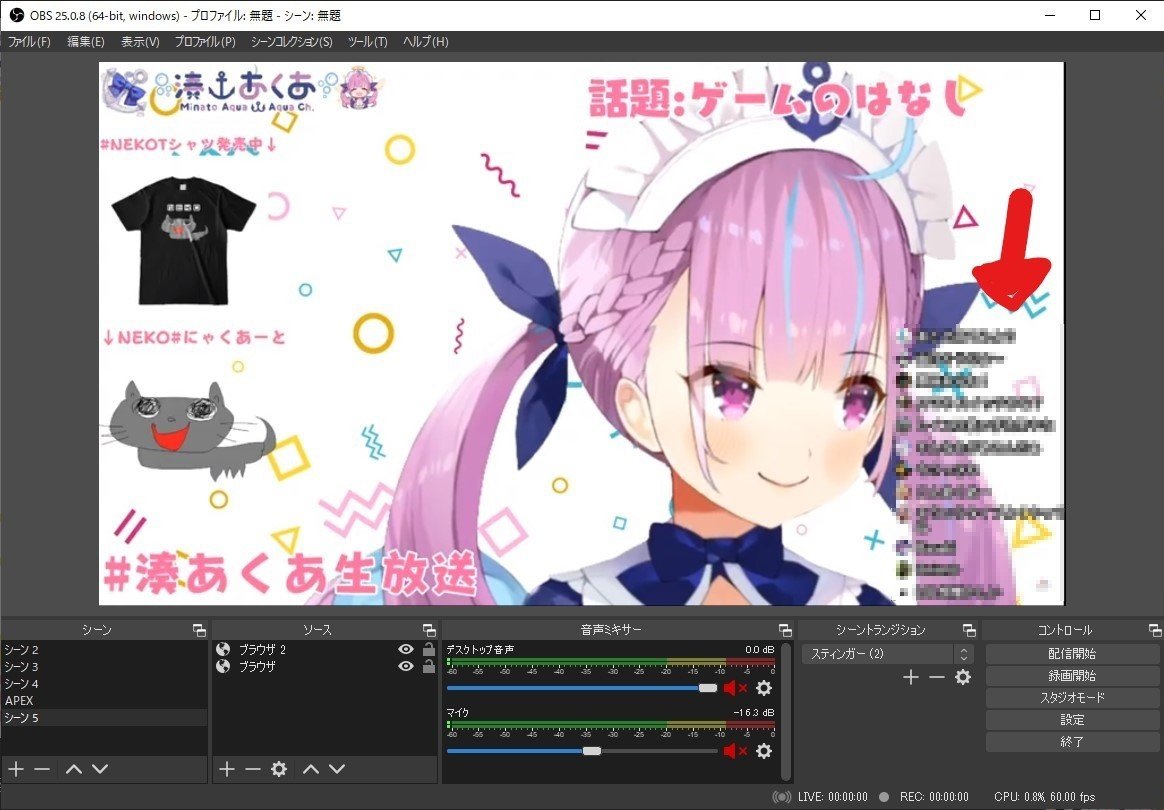Move scene up with arrow icon

(x=73, y=769)
